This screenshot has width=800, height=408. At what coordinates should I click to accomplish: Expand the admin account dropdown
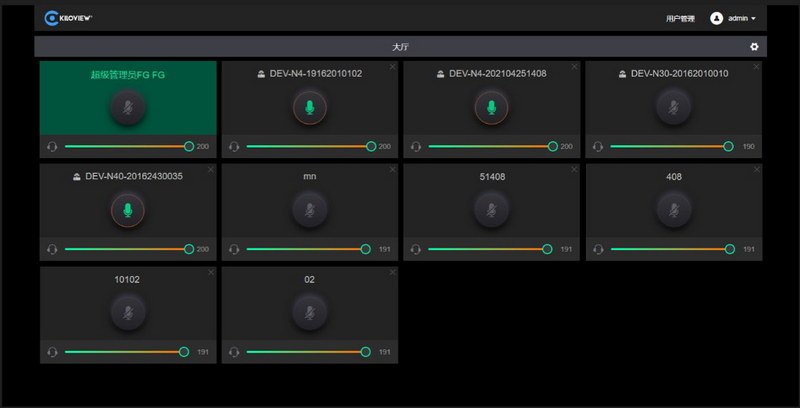[753, 18]
